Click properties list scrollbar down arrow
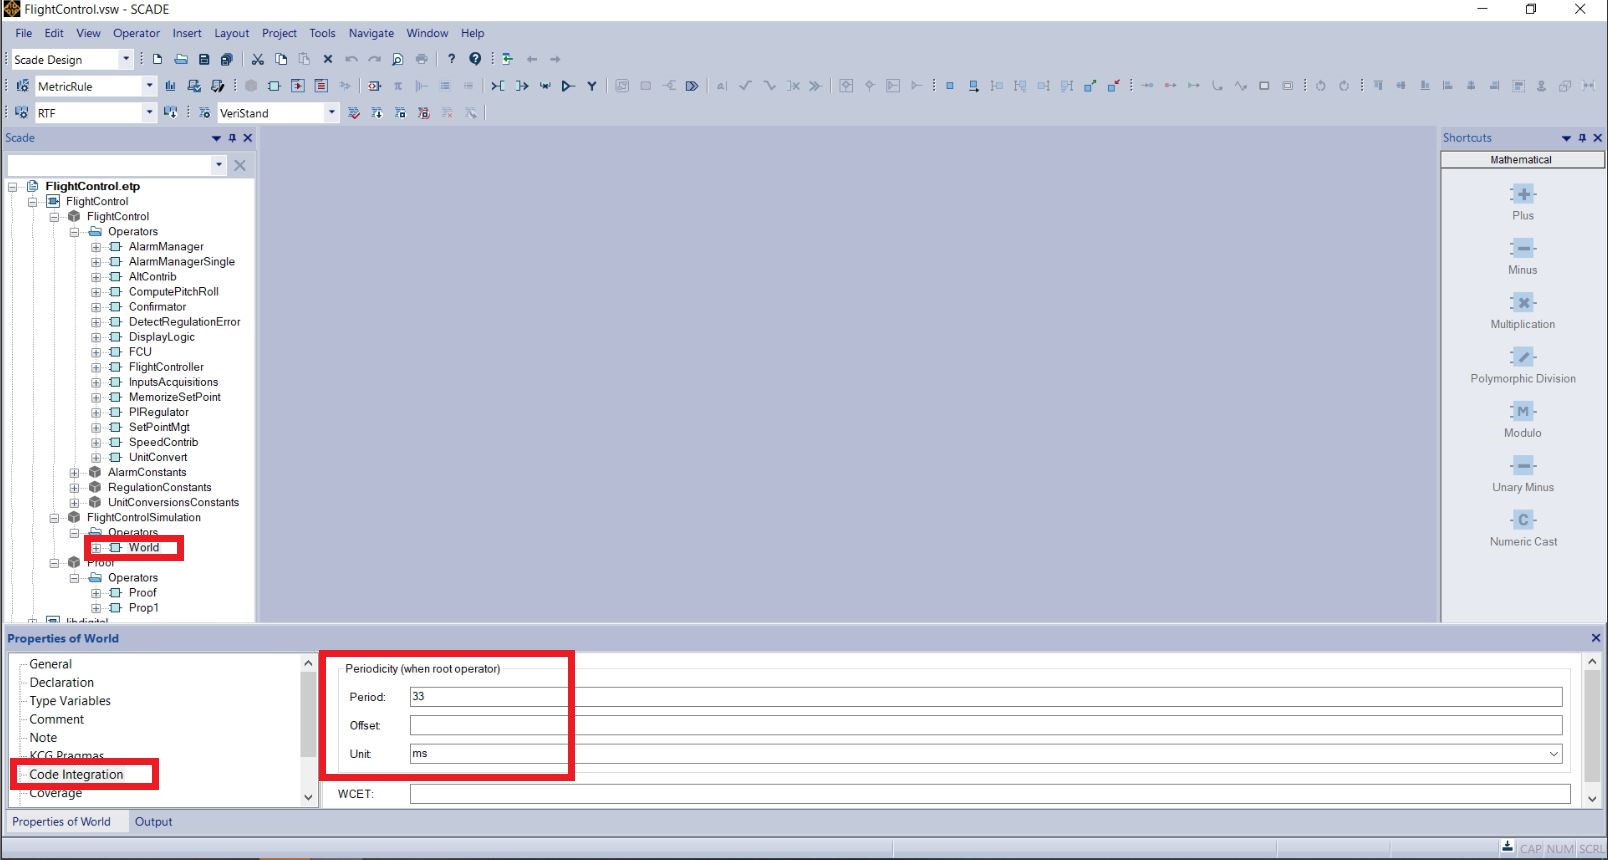 click(308, 797)
